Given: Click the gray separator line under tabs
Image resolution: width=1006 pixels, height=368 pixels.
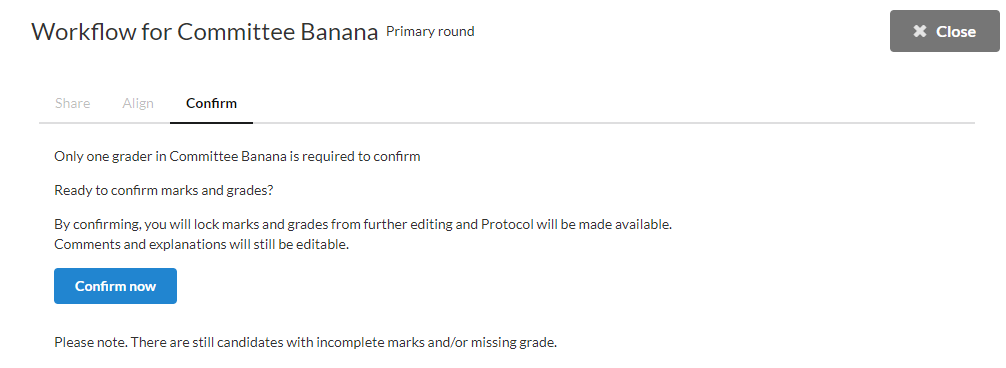Looking at the screenshot, I should [507, 122].
